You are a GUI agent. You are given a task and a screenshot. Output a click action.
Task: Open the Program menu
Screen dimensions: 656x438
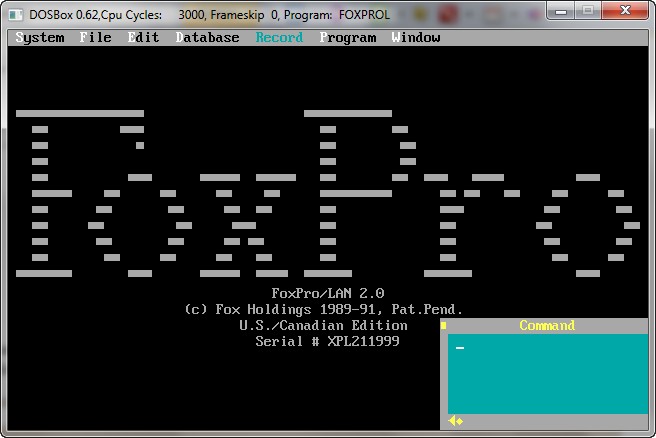coord(348,38)
